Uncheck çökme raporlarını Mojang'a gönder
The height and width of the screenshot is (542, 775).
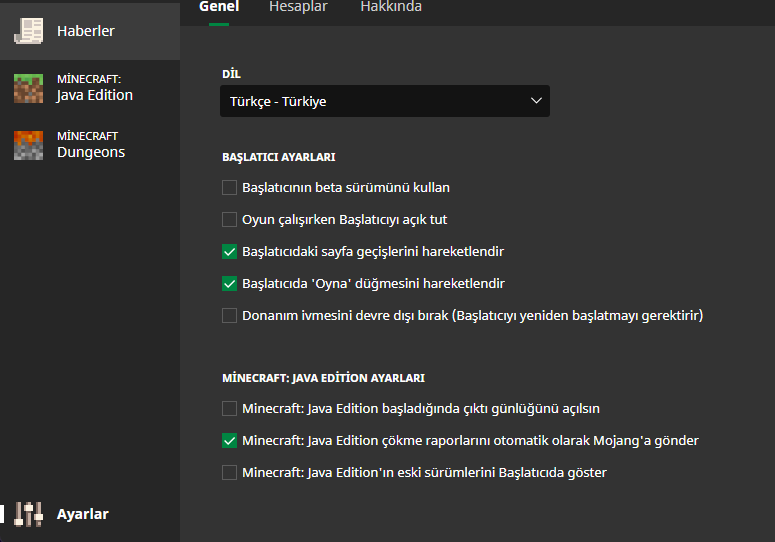coord(230,440)
